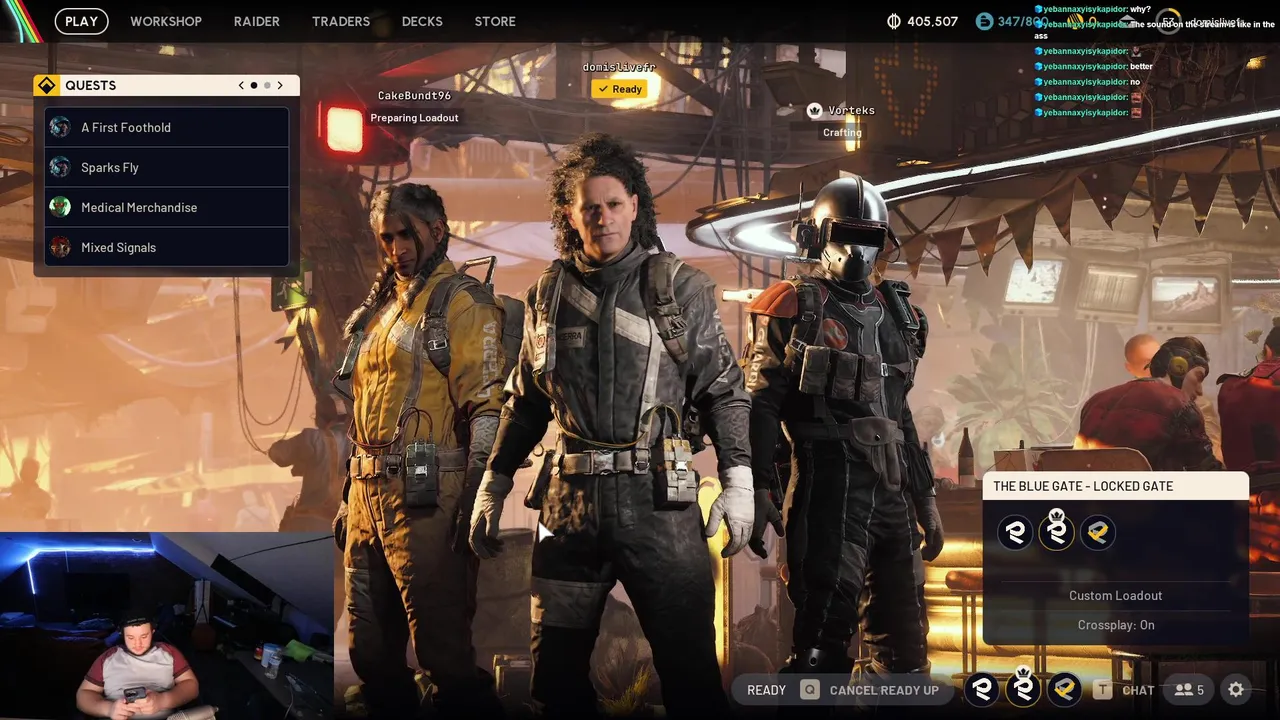
Task: Click the crown leader icon beside Vorteks
Action: [815, 111]
